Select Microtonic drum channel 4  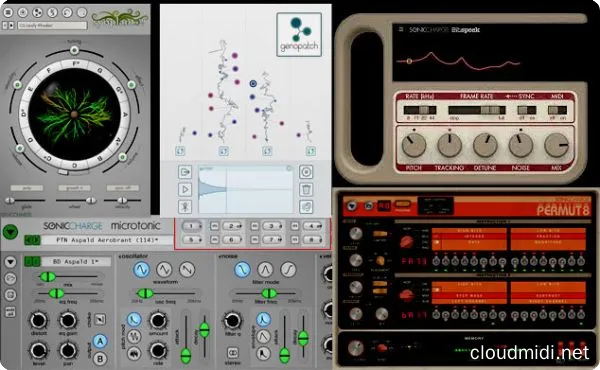pyautogui.click(x=313, y=226)
